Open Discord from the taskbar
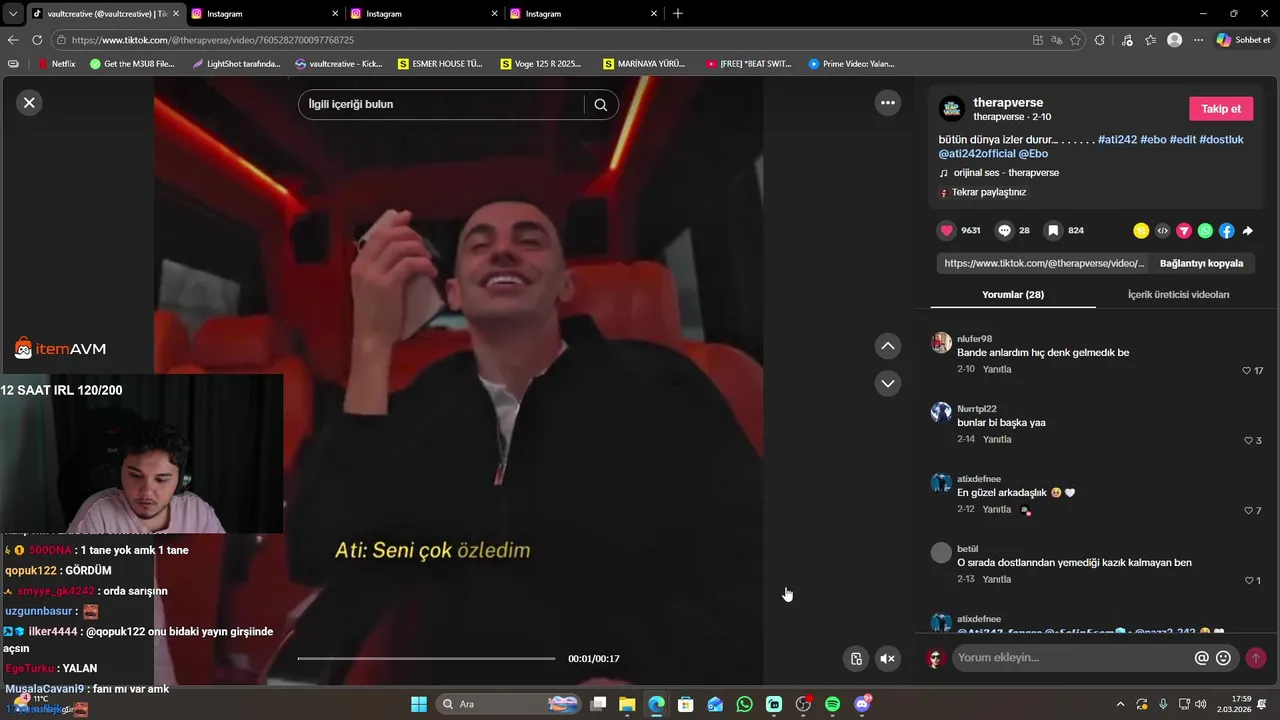 [x=862, y=704]
